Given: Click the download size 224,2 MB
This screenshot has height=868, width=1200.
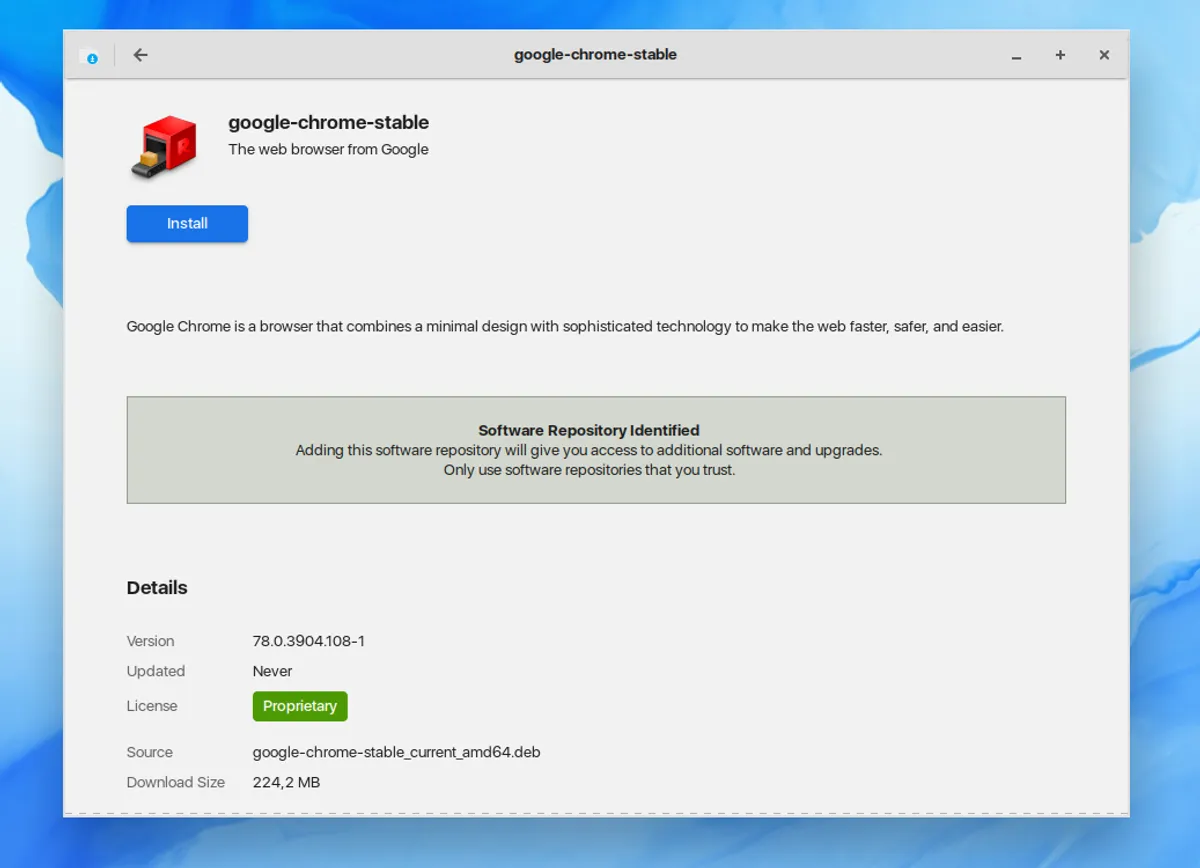Looking at the screenshot, I should tap(287, 782).
